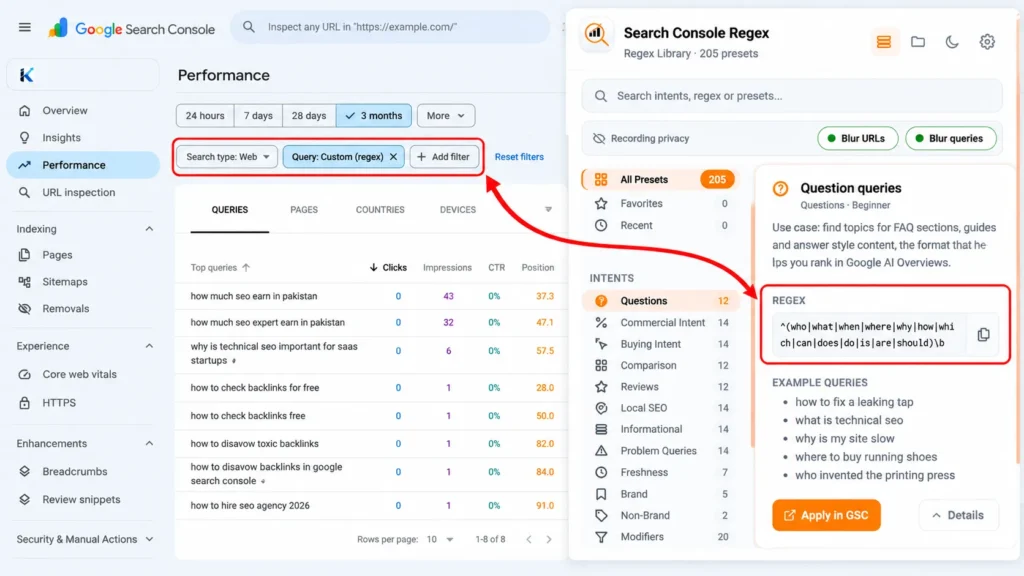This screenshot has width=1024, height=576.
Task: Switch to the DEVICES tab
Action: [x=458, y=210]
